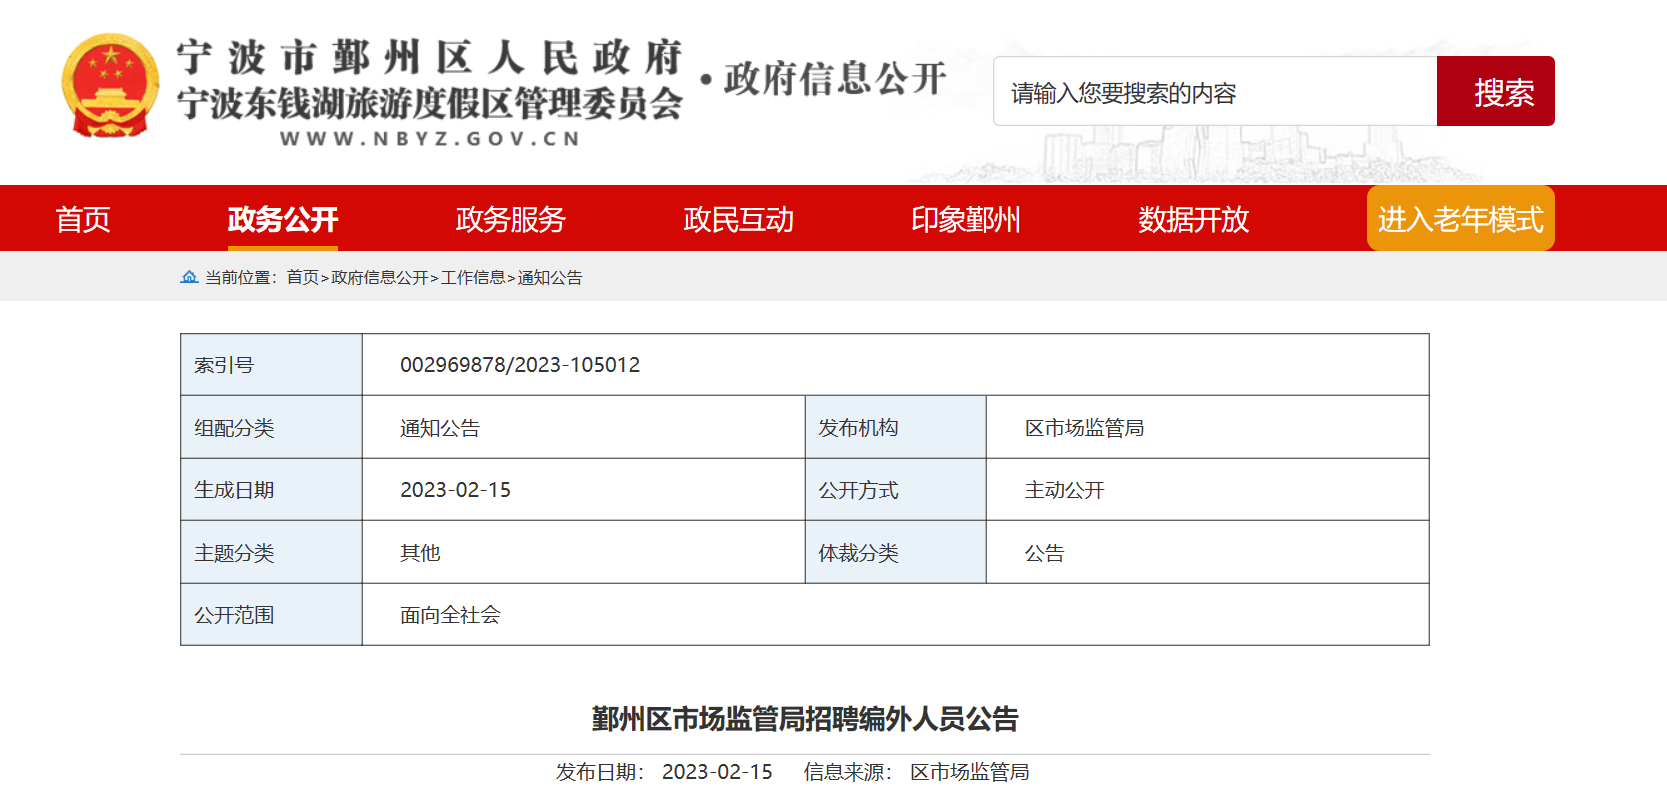Click the 信息来源 区市场监管局 text
1667x798 pixels.
pyautogui.click(x=916, y=772)
